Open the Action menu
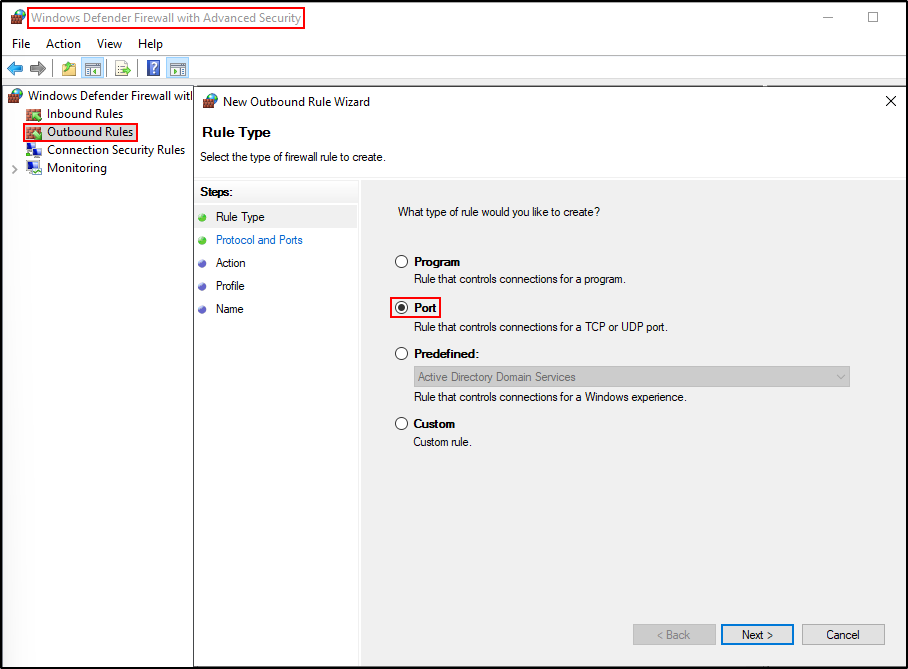The image size is (908, 669). (x=63, y=44)
